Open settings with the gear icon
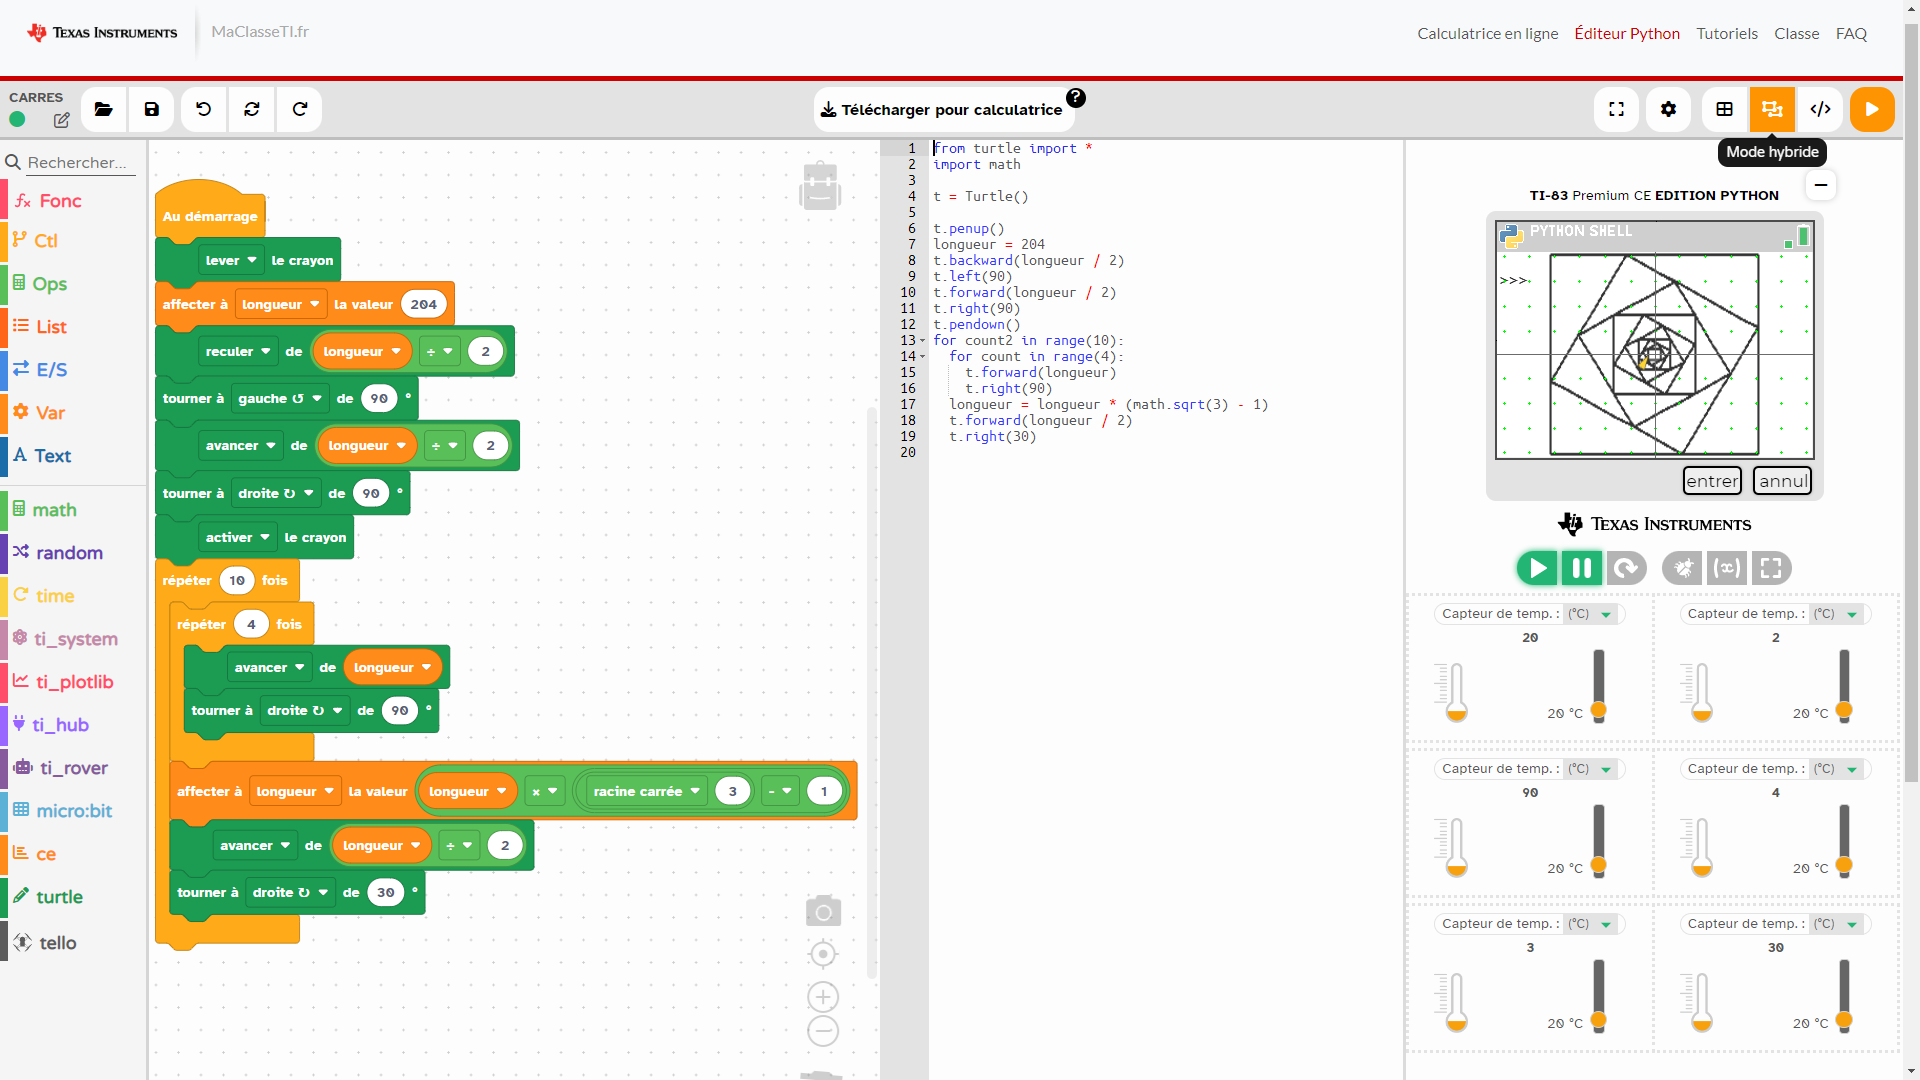Screen dimensions: 1920x1080 point(1668,110)
